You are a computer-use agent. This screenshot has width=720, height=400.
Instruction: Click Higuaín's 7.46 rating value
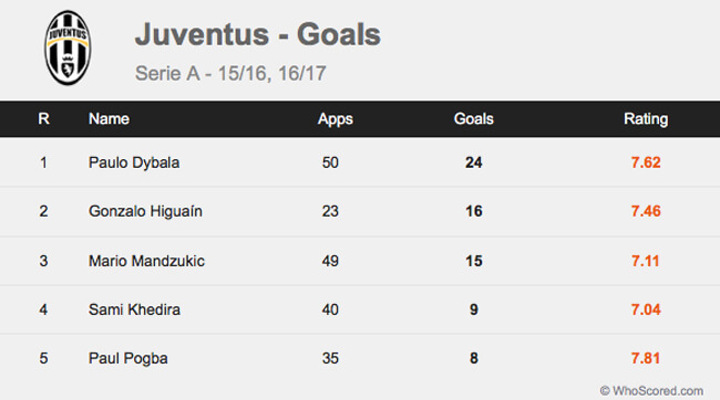[646, 211]
